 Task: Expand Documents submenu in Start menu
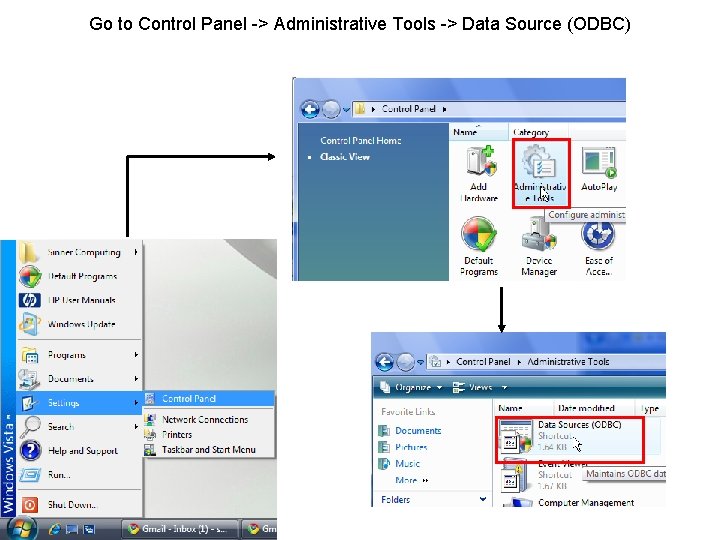[x=80, y=378]
